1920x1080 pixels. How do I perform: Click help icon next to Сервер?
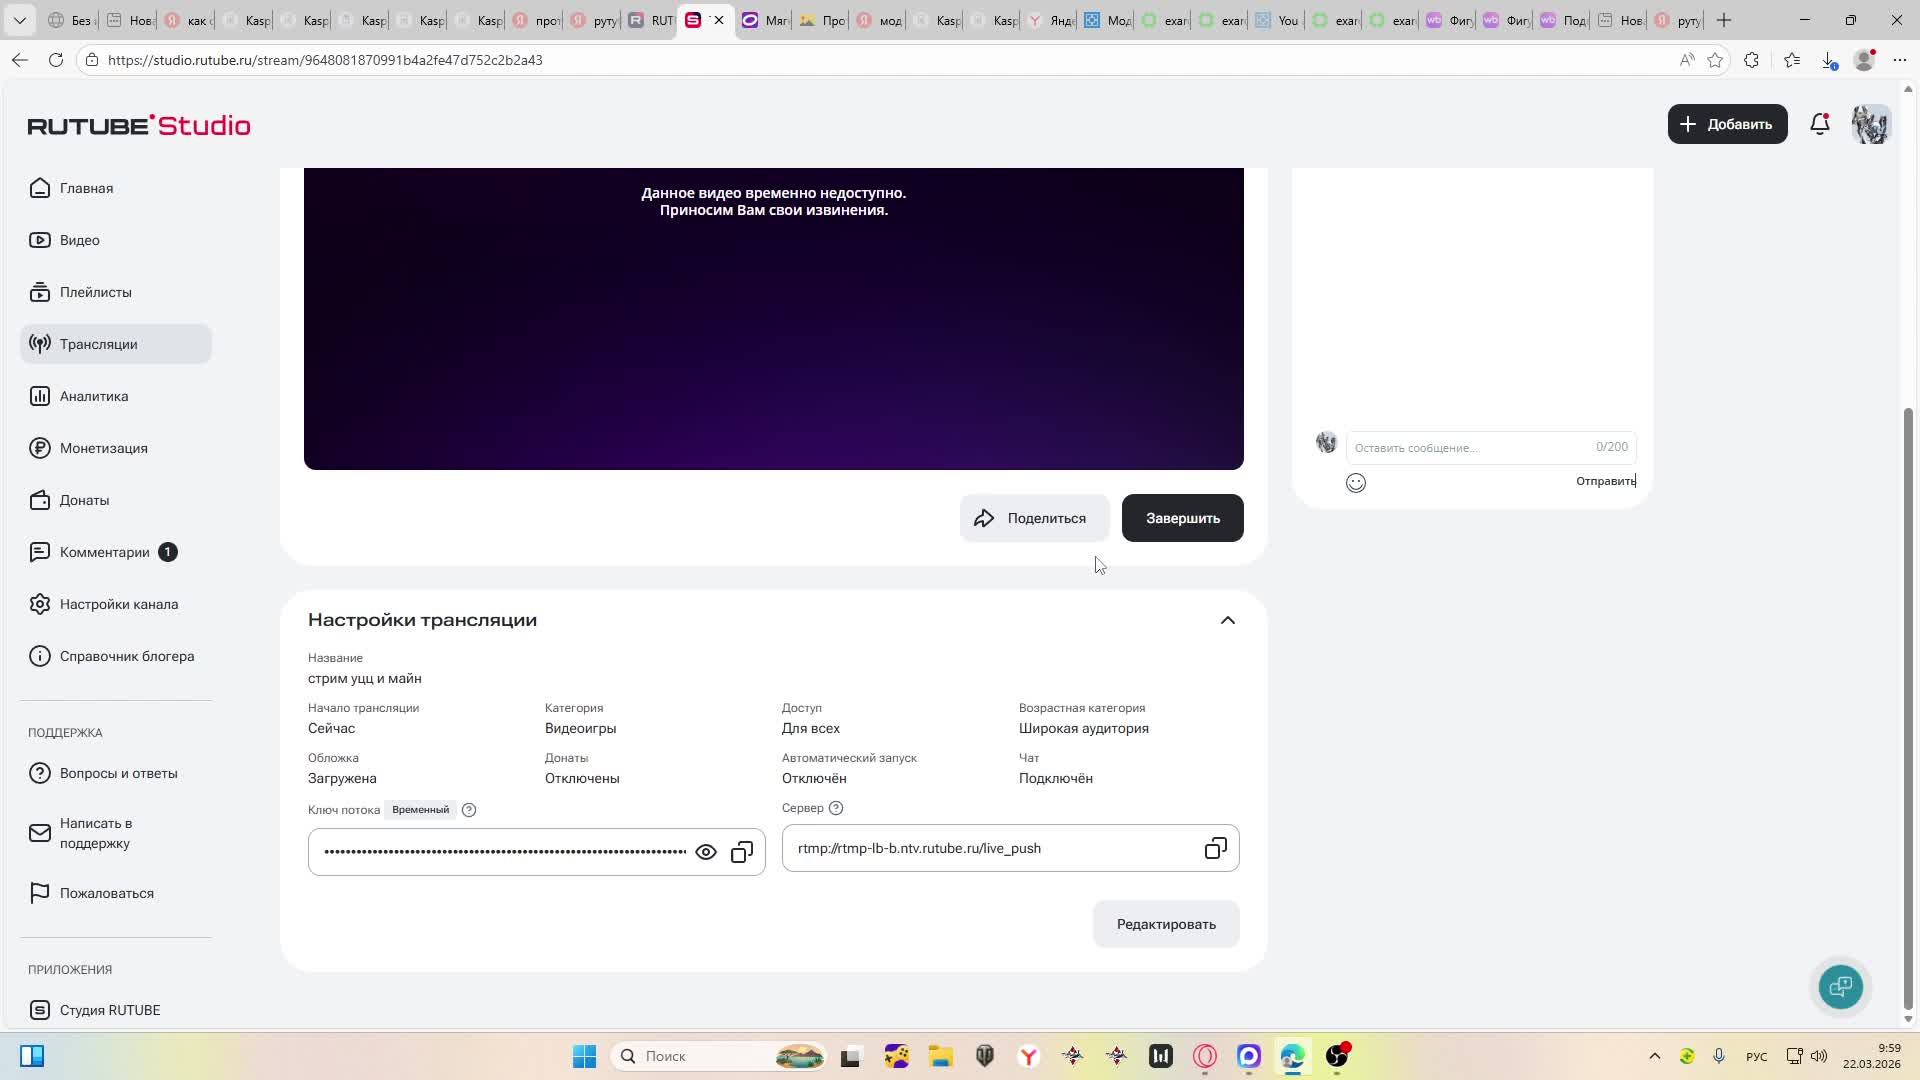point(837,808)
